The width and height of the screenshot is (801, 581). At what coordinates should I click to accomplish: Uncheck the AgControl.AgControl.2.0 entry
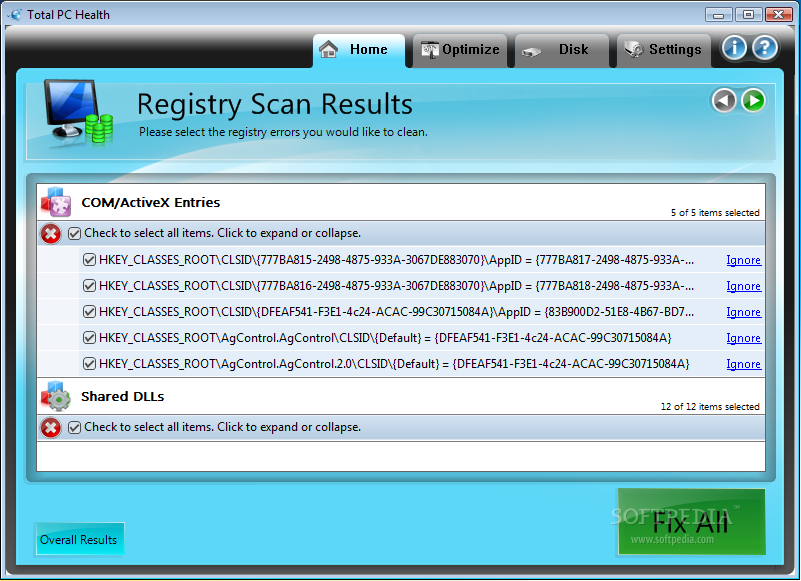[x=89, y=364]
